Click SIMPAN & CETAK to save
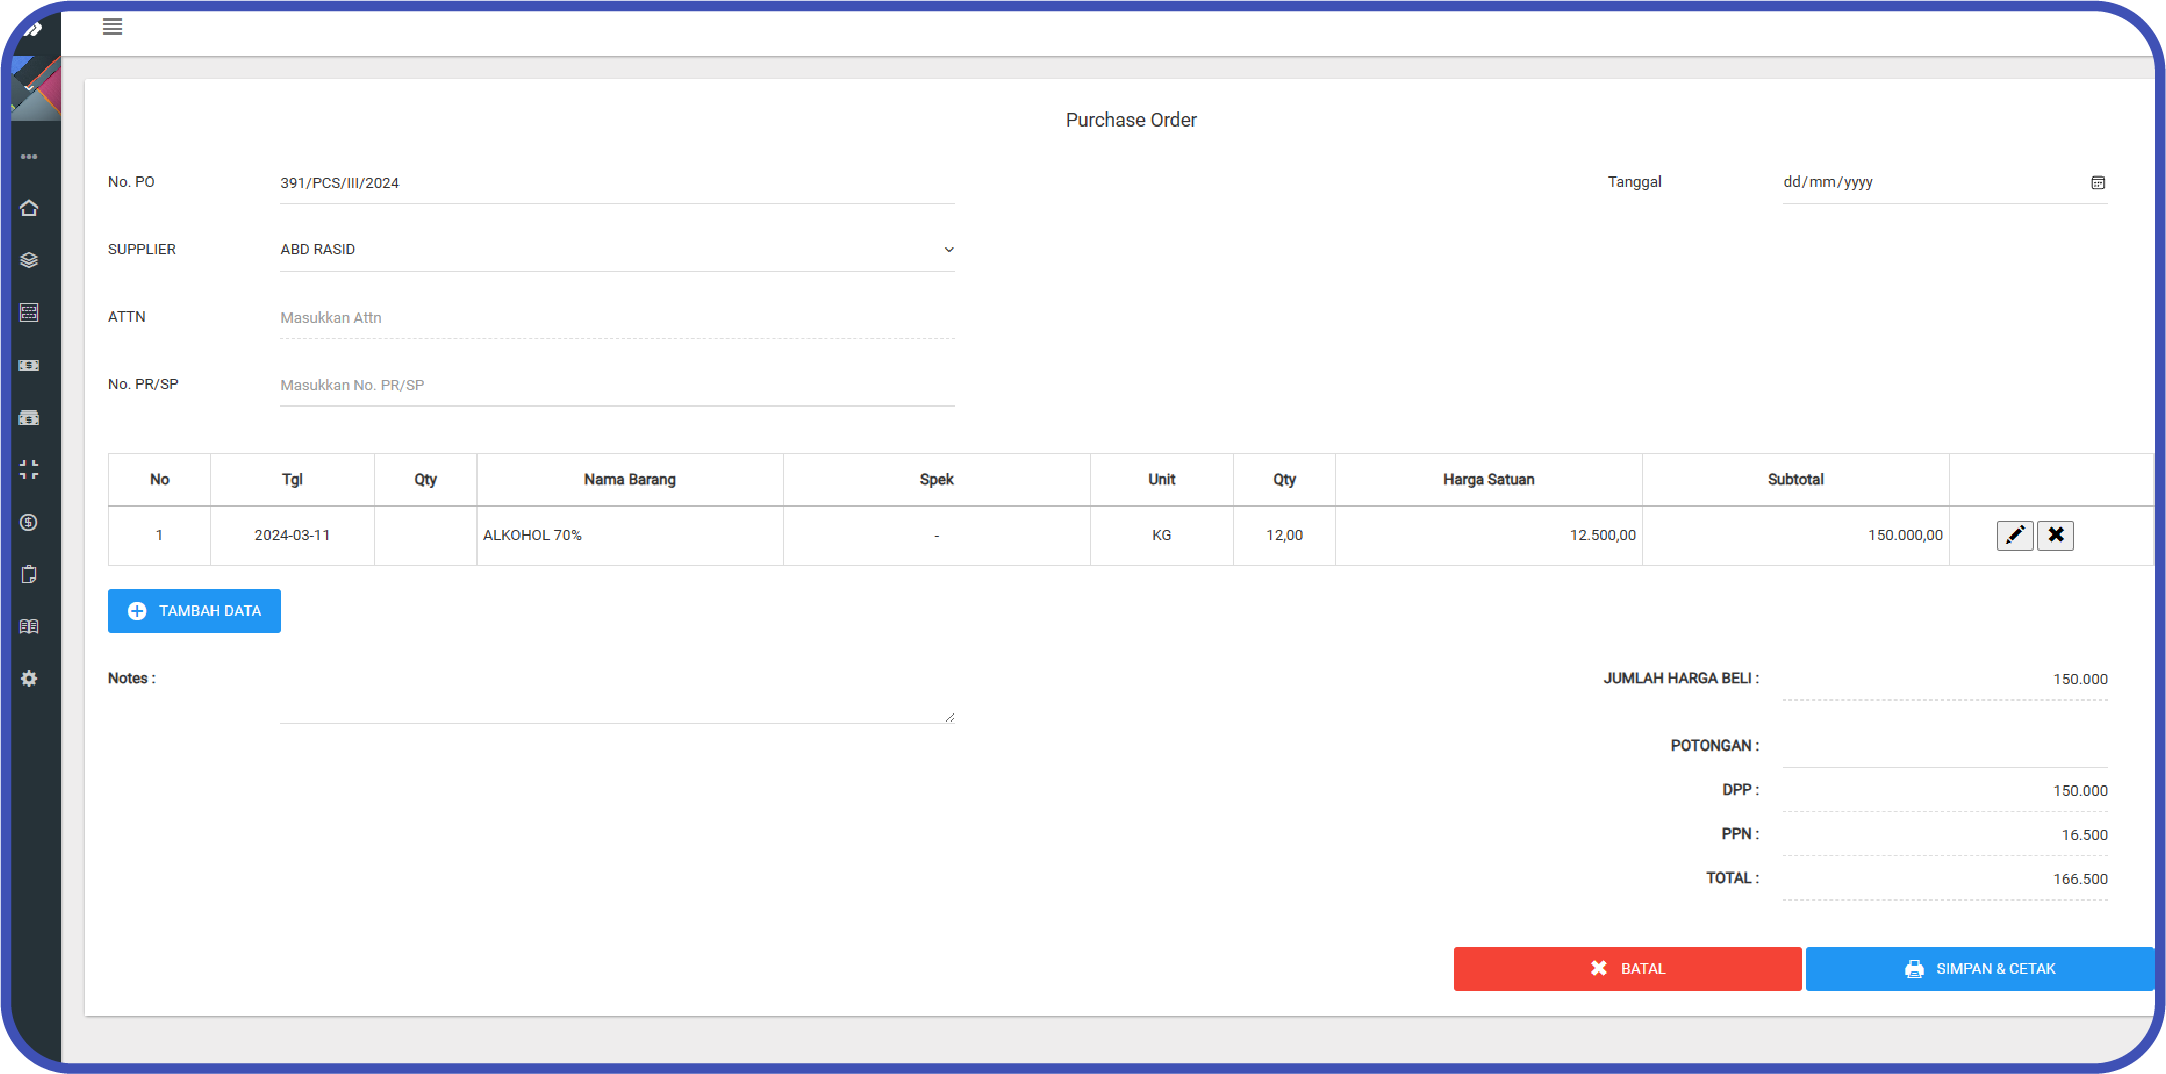This screenshot has height=1074, width=2166. pyautogui.click(x=1979, y=968)
